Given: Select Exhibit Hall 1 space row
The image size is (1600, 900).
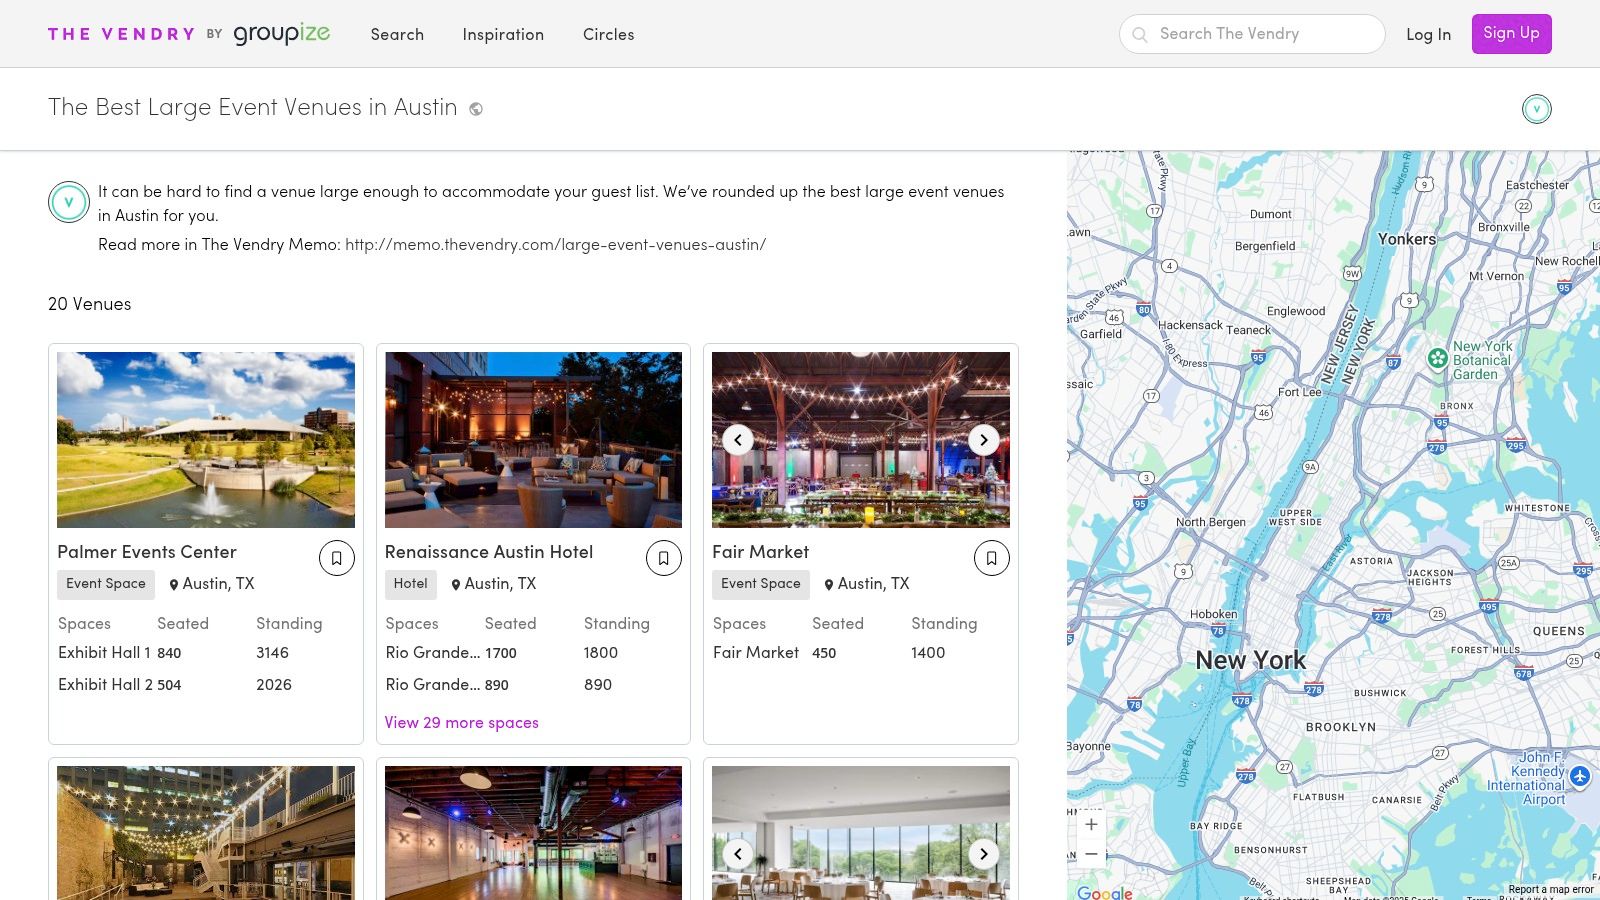Looking at the screenshot, I should (x=205, y=653).
